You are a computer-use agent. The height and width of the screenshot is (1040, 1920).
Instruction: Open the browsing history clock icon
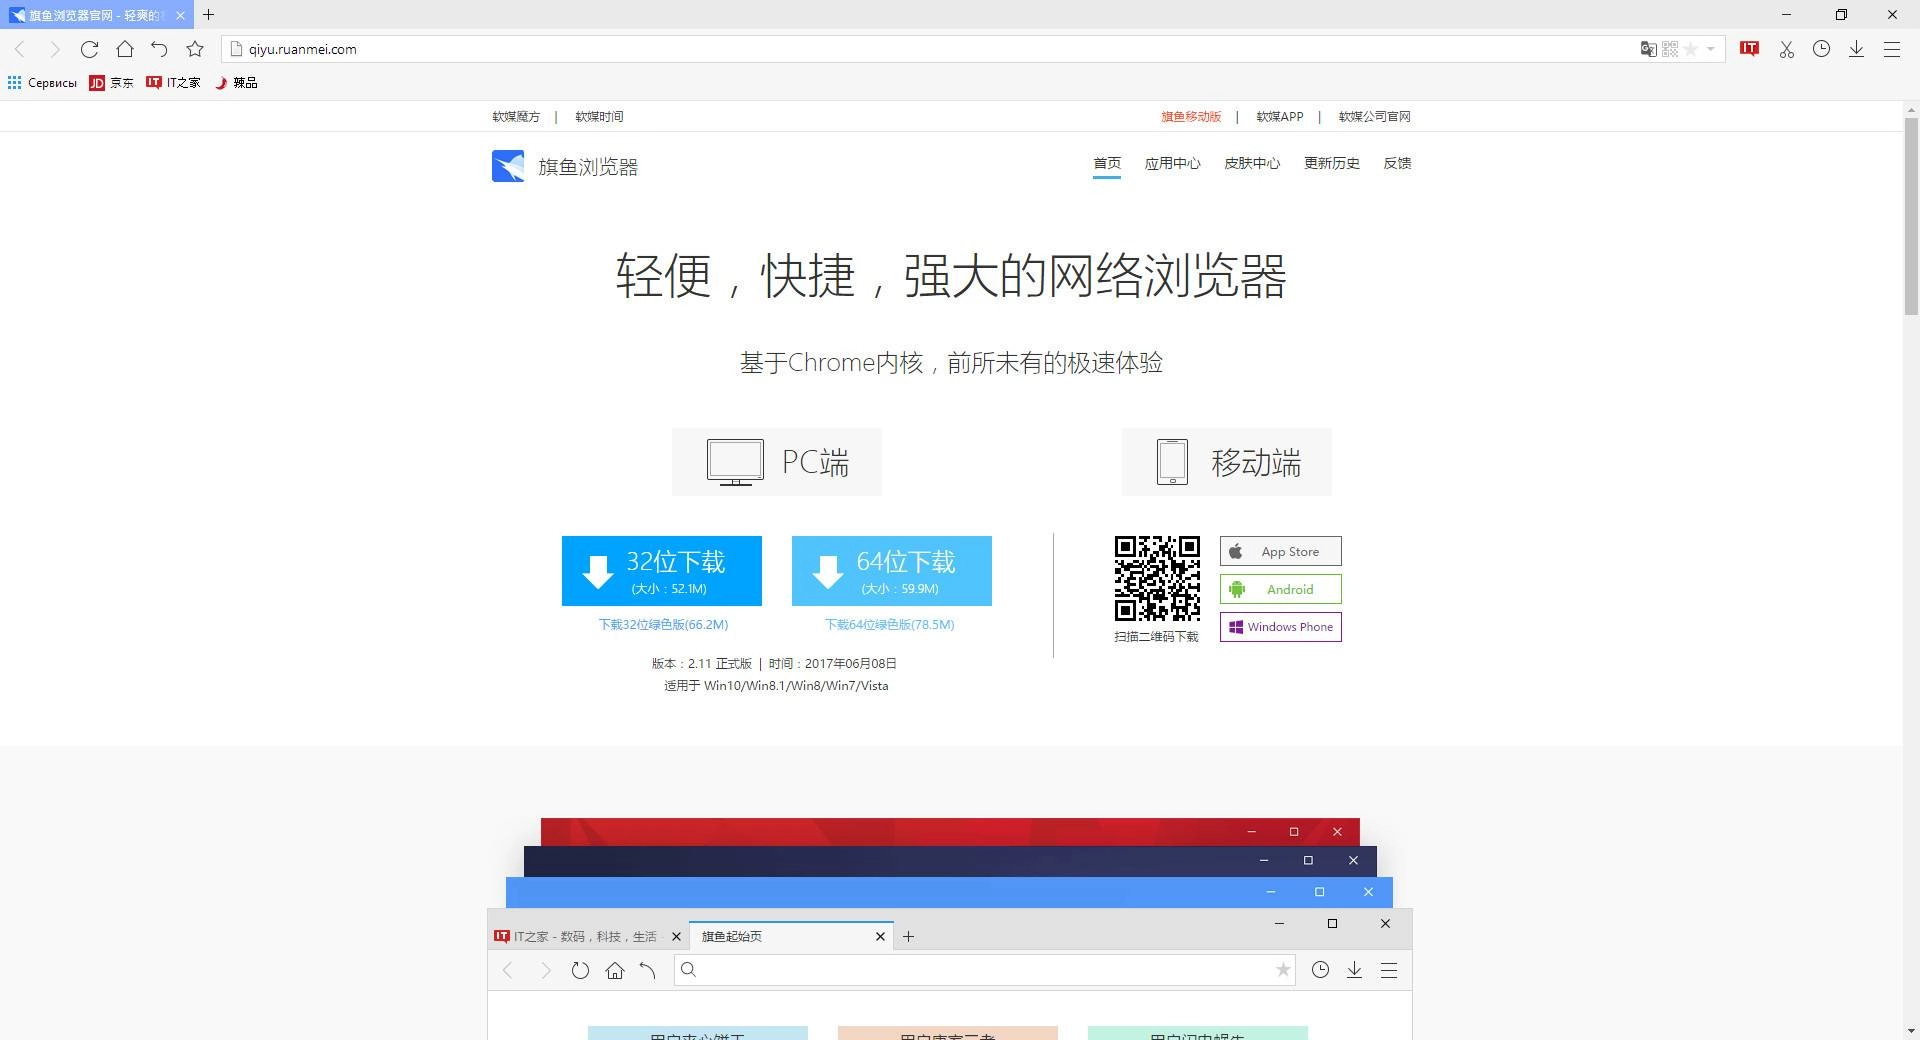pos(1821,49)
